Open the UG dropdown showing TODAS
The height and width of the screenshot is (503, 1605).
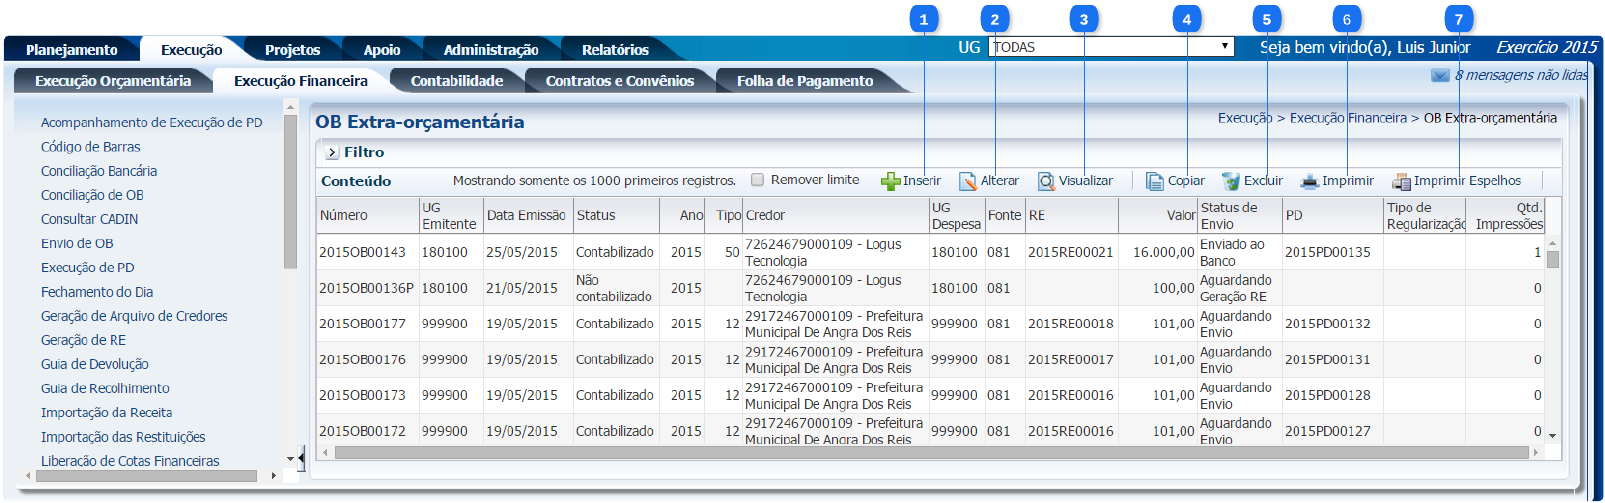pyautogui.click(x=1110, y=47)
